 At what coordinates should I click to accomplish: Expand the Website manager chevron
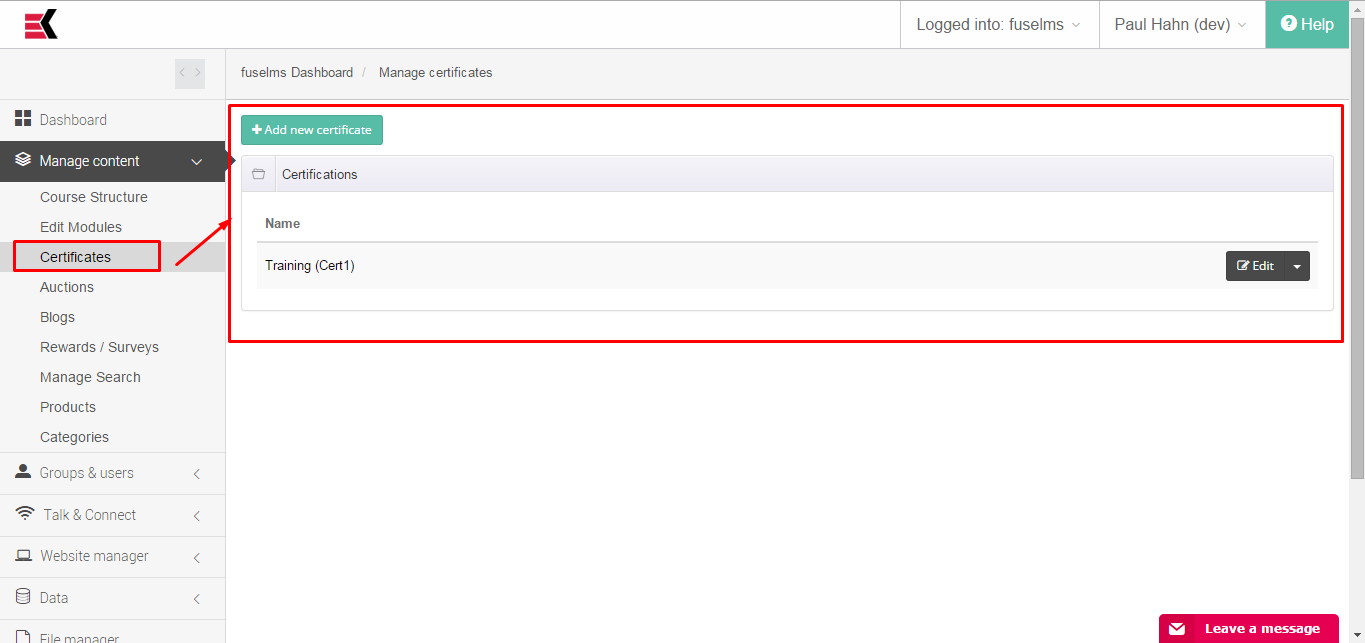point(197,557)
